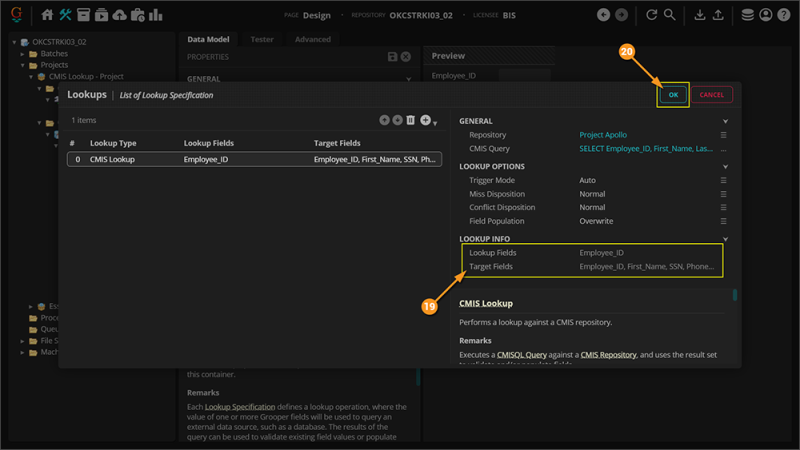
Task: Collapse the LOOKUP OPTIONS section
Action: click(725, 166)
